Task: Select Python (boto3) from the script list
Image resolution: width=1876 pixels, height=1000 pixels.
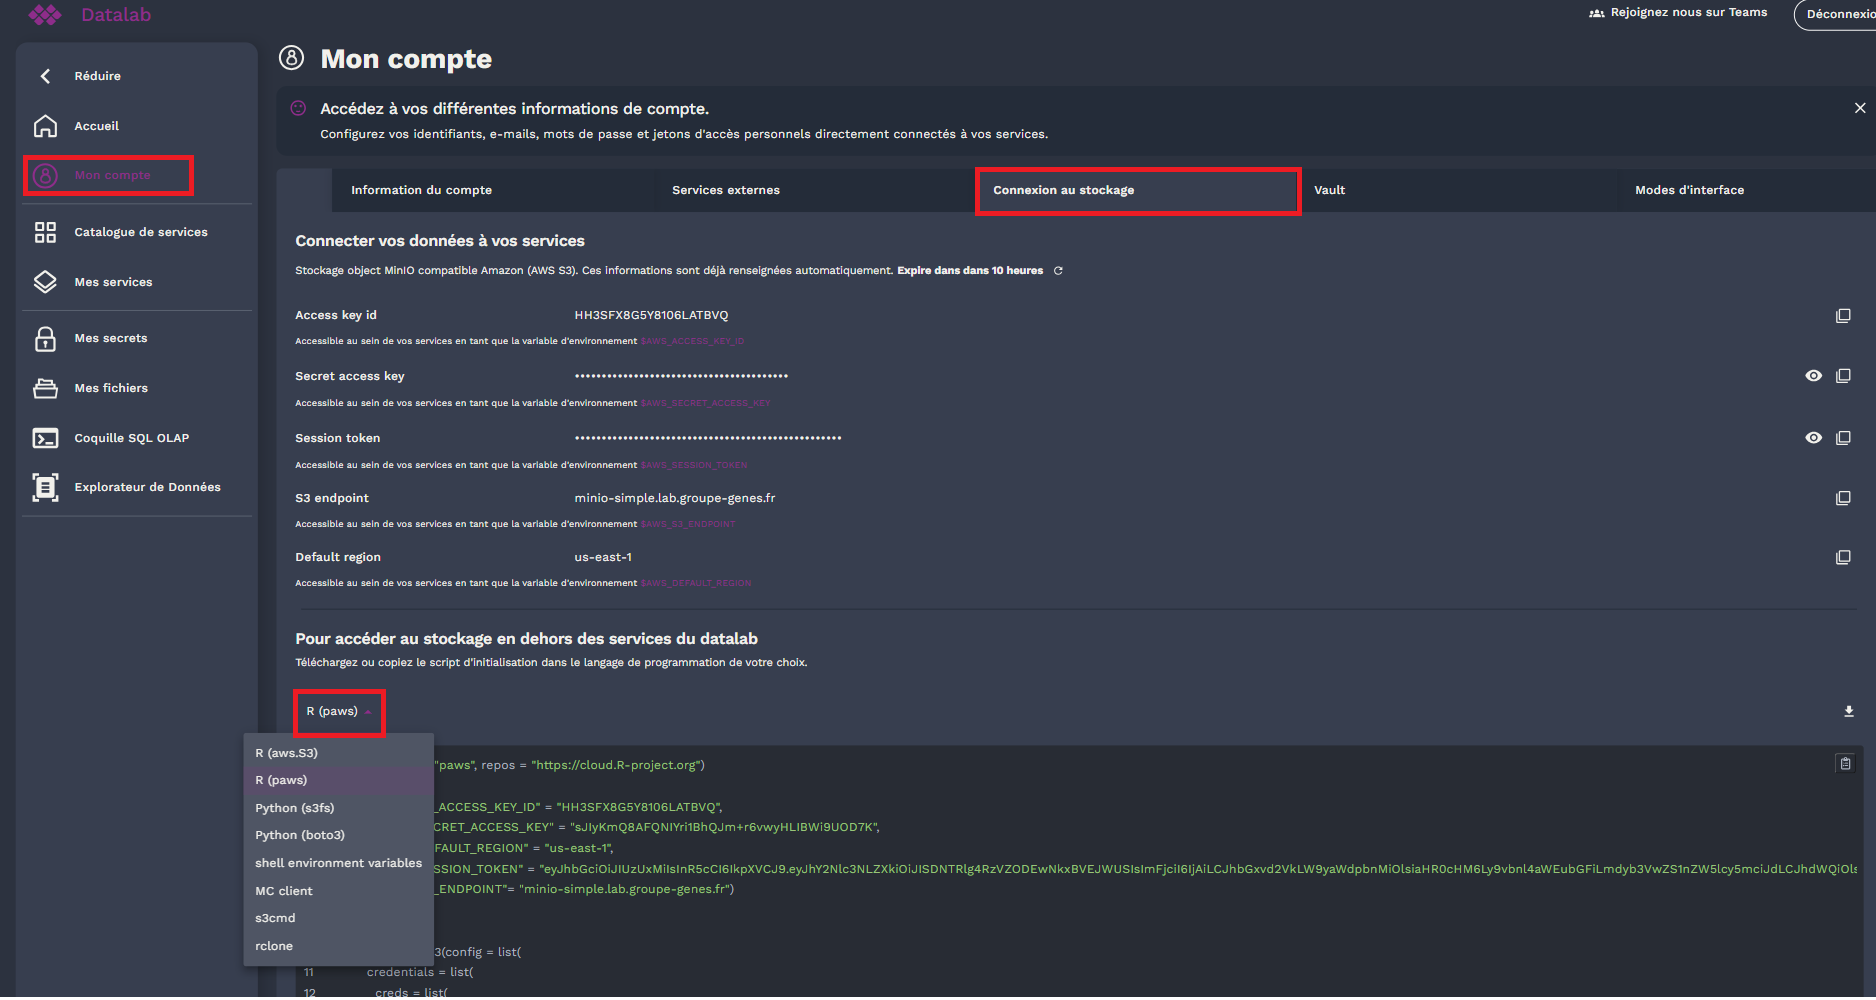Action: [300, 835]
